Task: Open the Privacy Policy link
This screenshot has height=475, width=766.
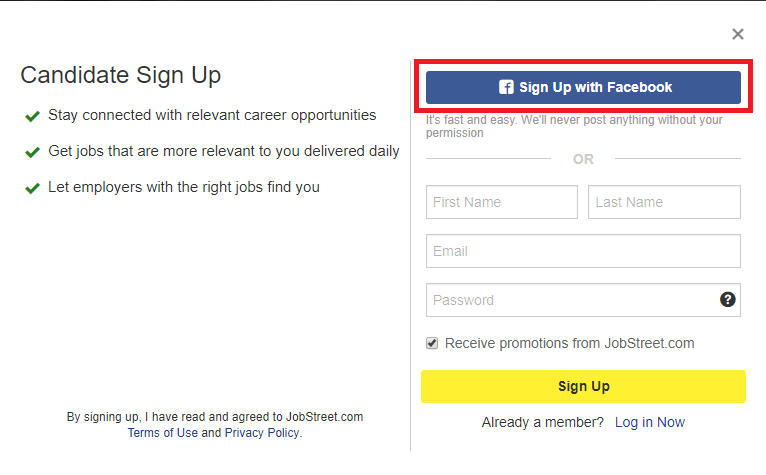Action: (262, 433)
